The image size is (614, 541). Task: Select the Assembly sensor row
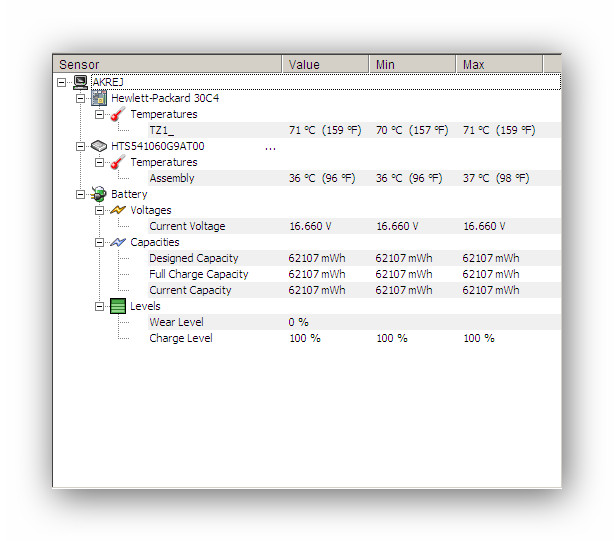click(x=354, y=178)
